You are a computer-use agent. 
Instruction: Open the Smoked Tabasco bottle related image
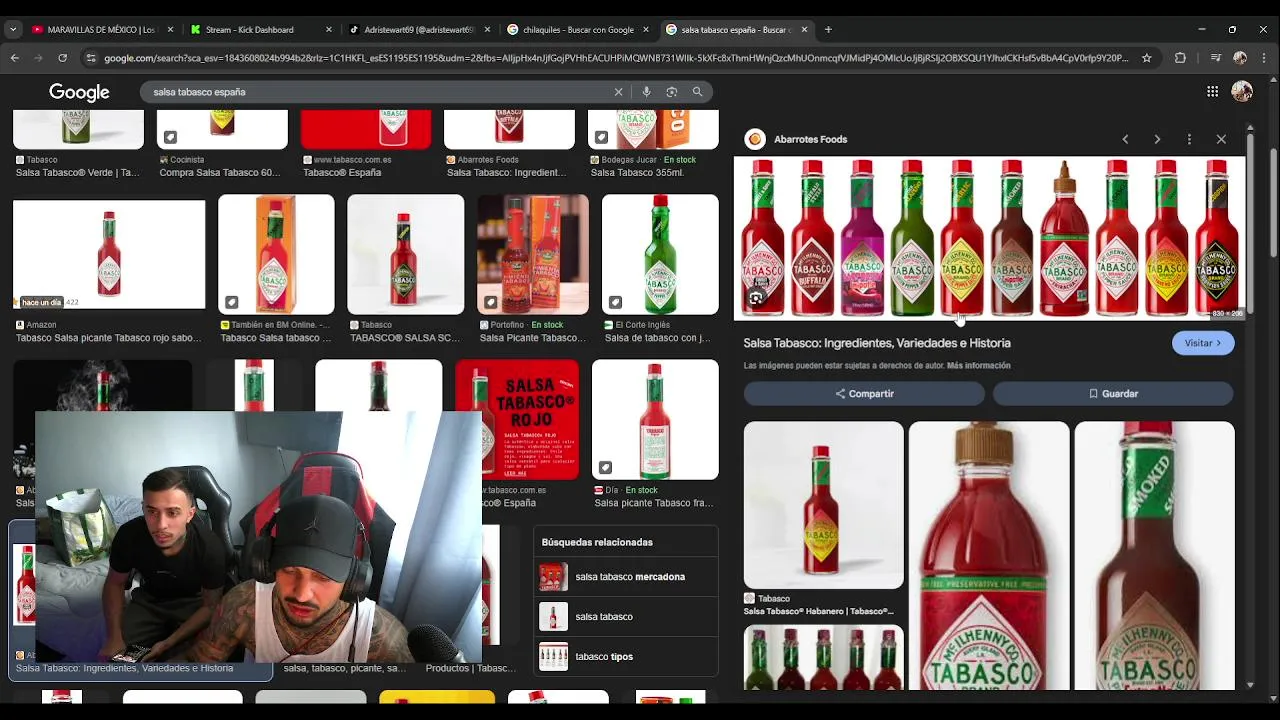(1154, 555)
